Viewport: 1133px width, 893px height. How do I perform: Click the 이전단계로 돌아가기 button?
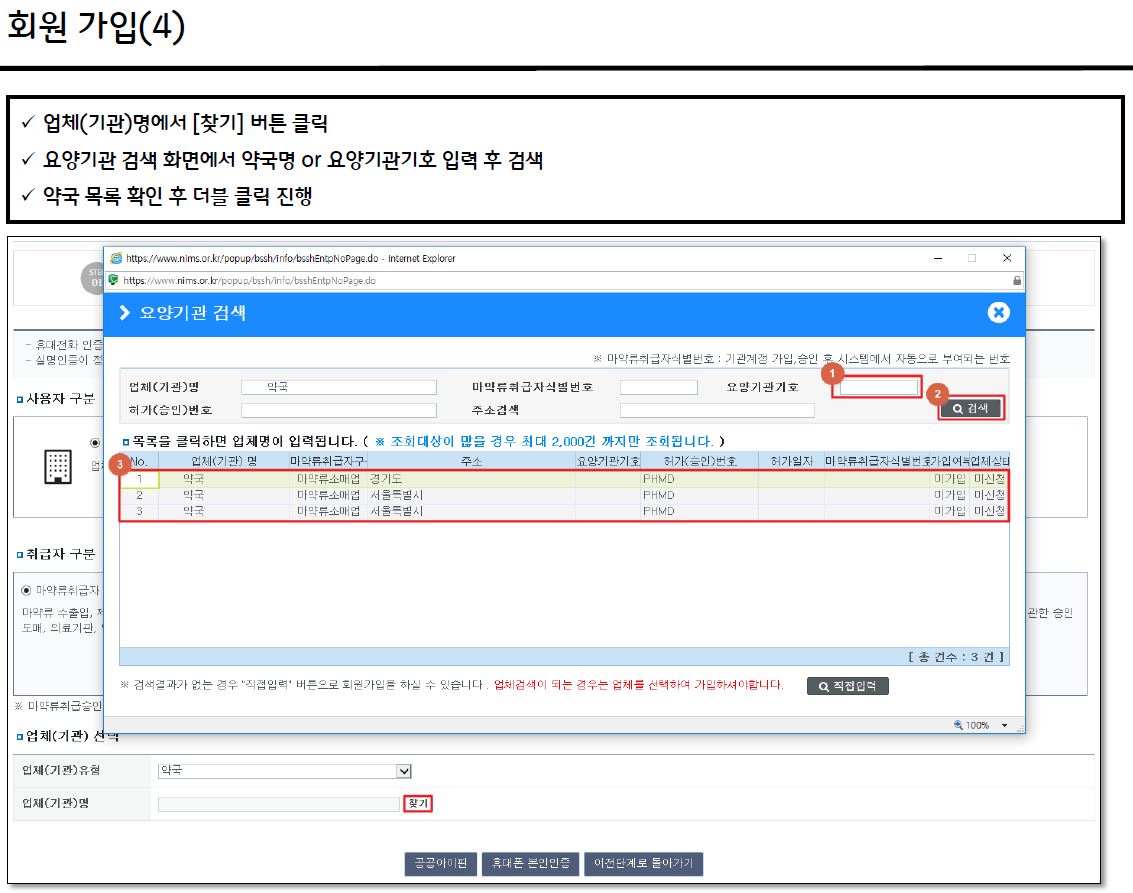coord(643,864)
